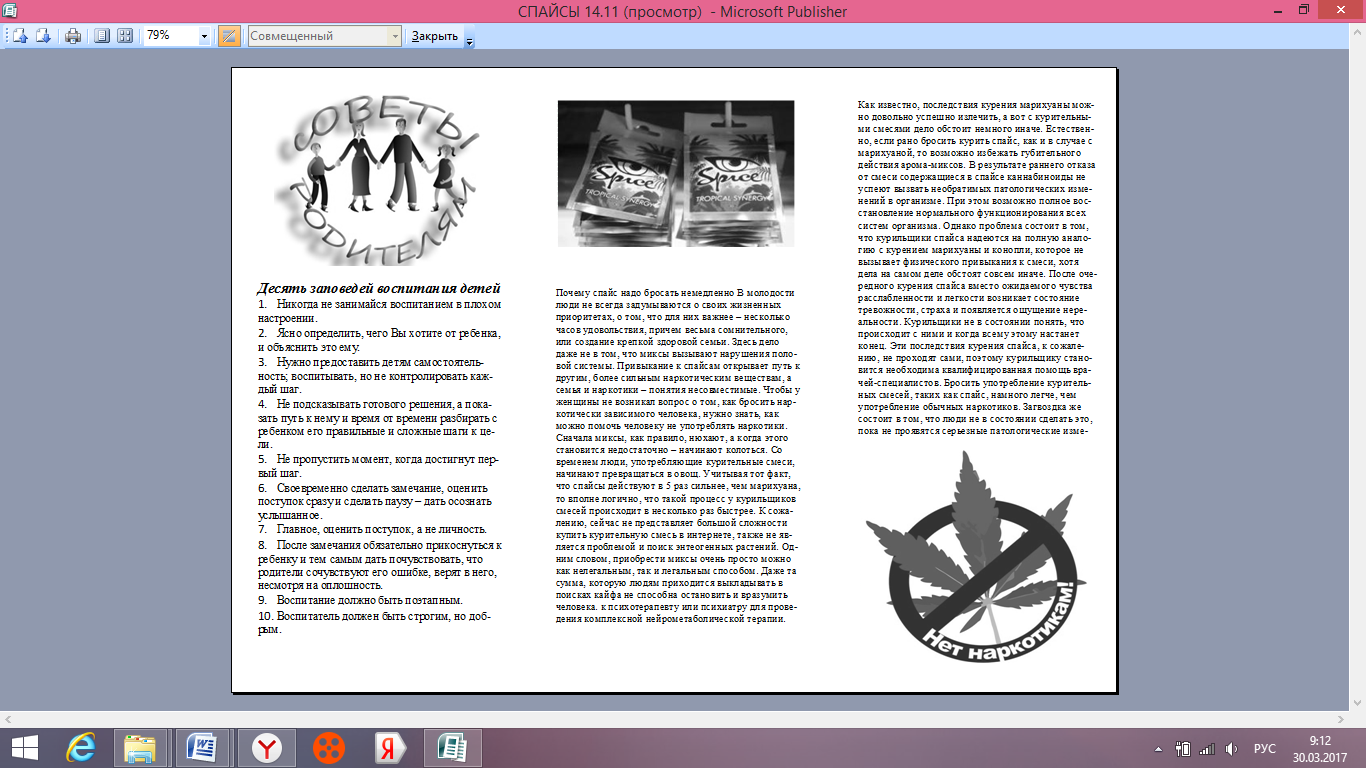Switch the РУС input language indicator
The height and width of the screenshot is (768, 1366).
(1265, 748)
